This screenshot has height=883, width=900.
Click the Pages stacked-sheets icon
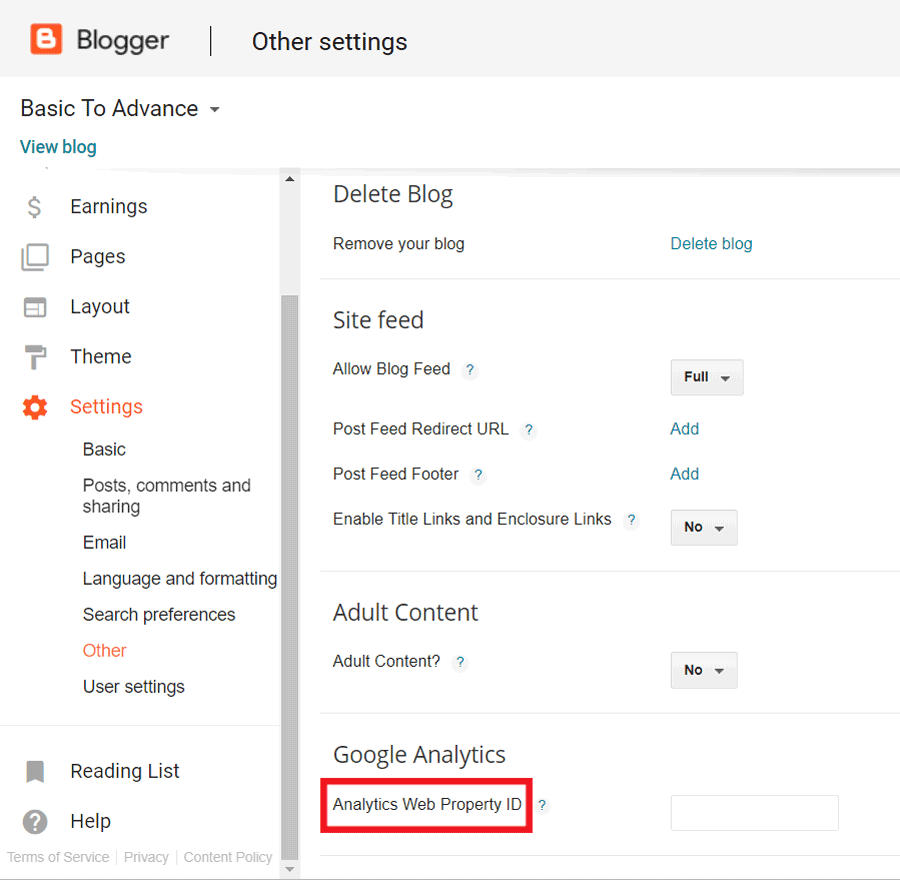pyautogui.click(x=35, y=257)
